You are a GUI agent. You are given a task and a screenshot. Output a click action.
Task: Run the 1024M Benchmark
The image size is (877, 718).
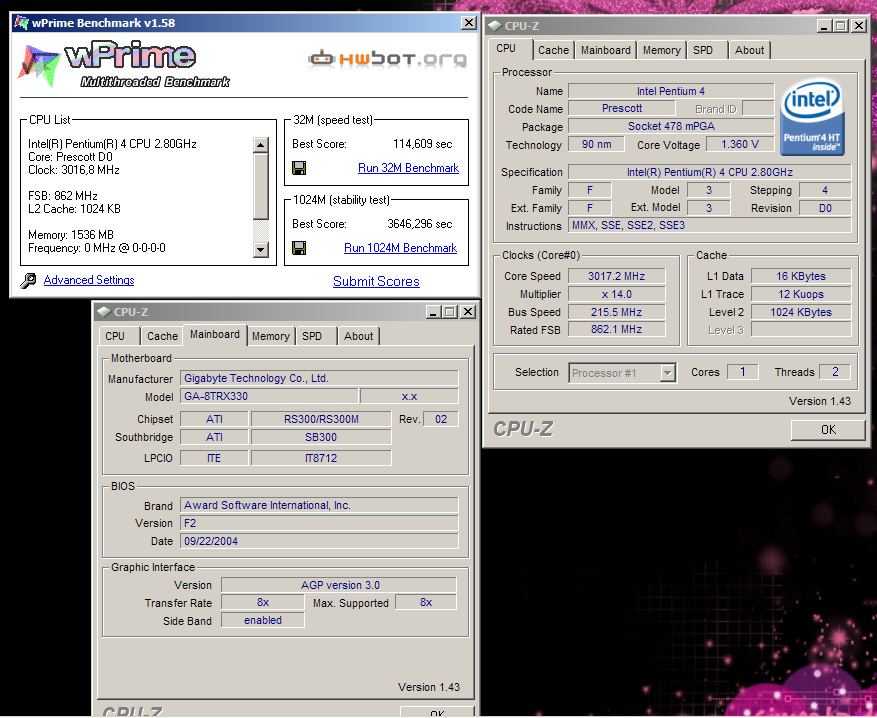tap(400, 248)
